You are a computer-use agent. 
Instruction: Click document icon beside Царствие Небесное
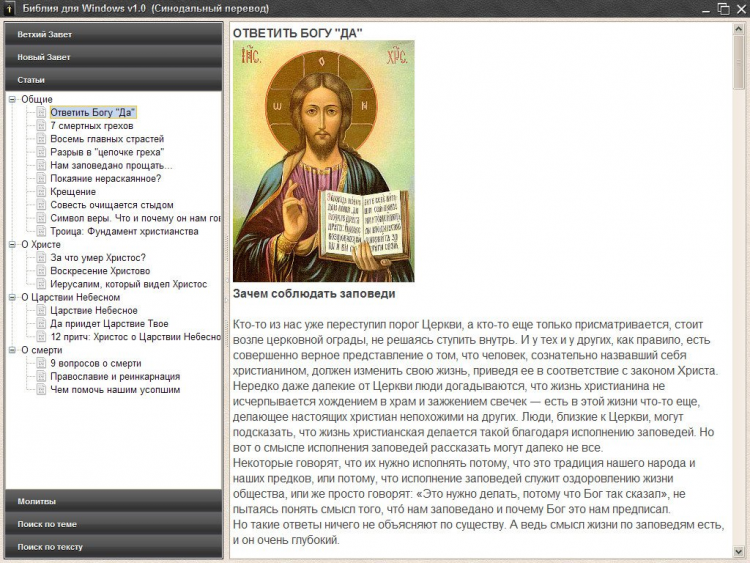click(x=42, y=310)
